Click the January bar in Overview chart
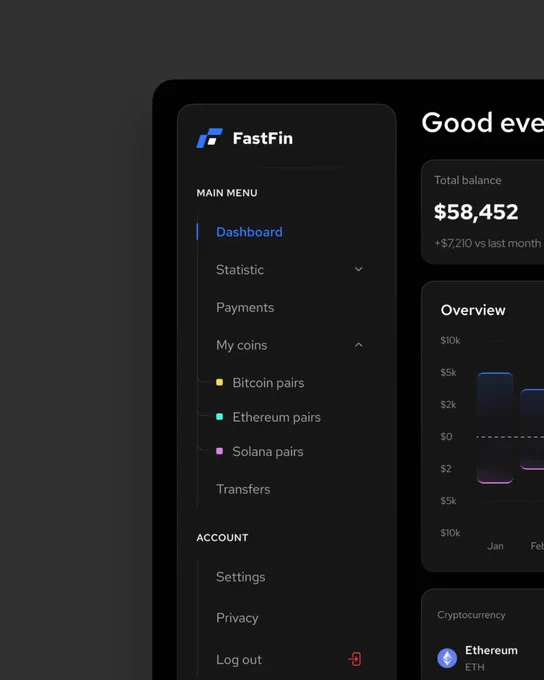Screen dimensions: 544x680 click(x=495, y=428)
